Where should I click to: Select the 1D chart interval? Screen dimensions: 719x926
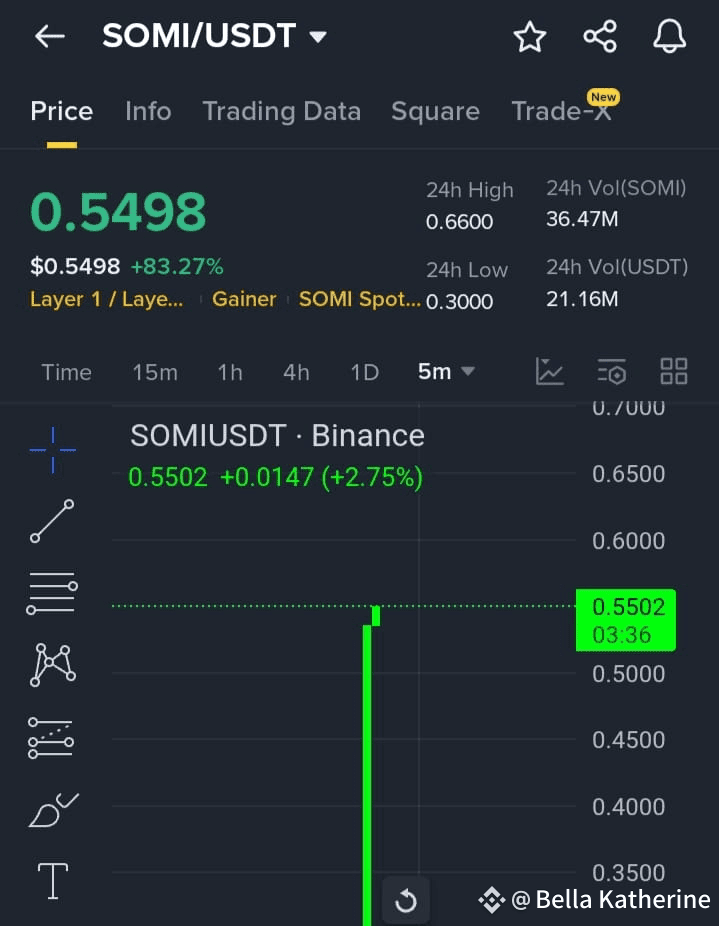365,373
